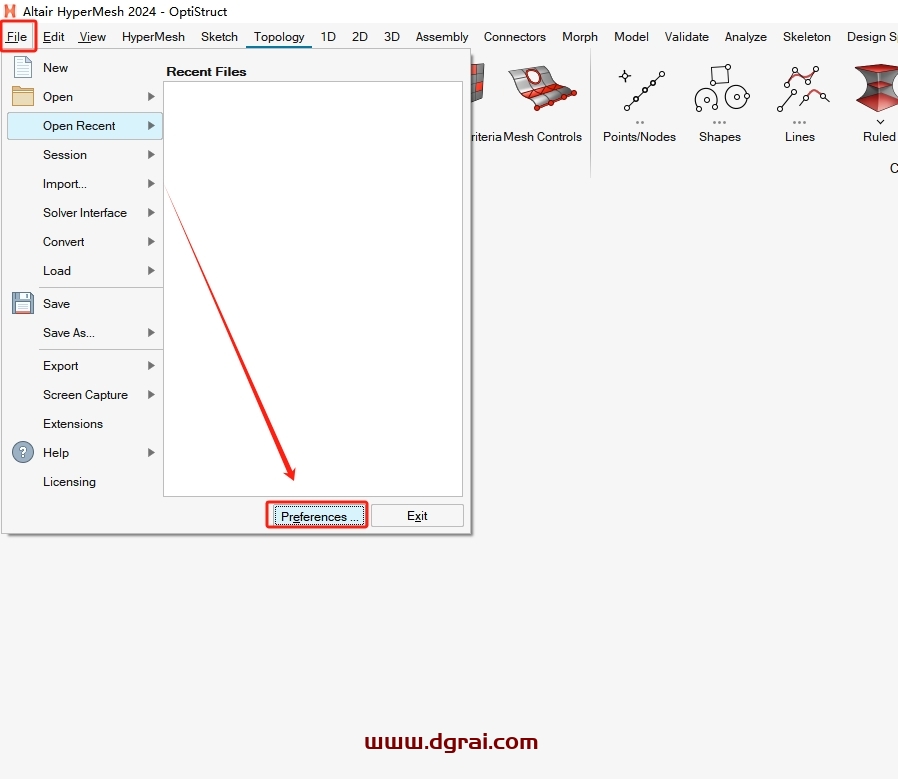
Task: Open the Ruled tool dropdown chevron
Action: pos(880,122)
